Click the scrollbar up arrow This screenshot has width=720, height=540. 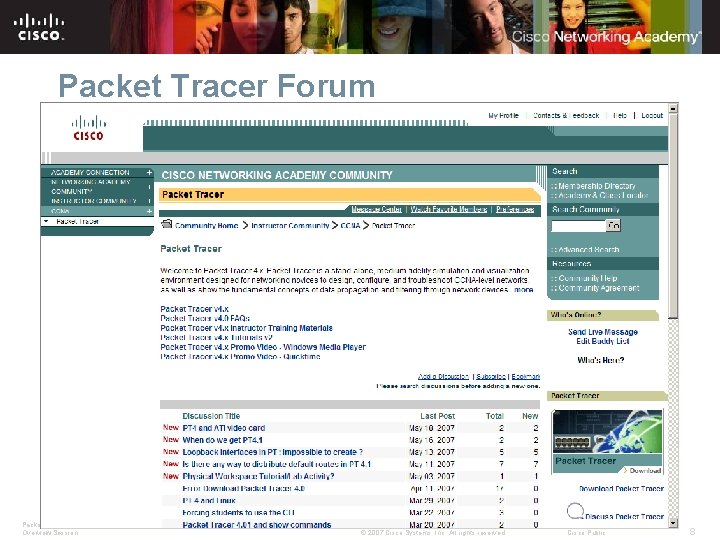click(x=673, y=108)
